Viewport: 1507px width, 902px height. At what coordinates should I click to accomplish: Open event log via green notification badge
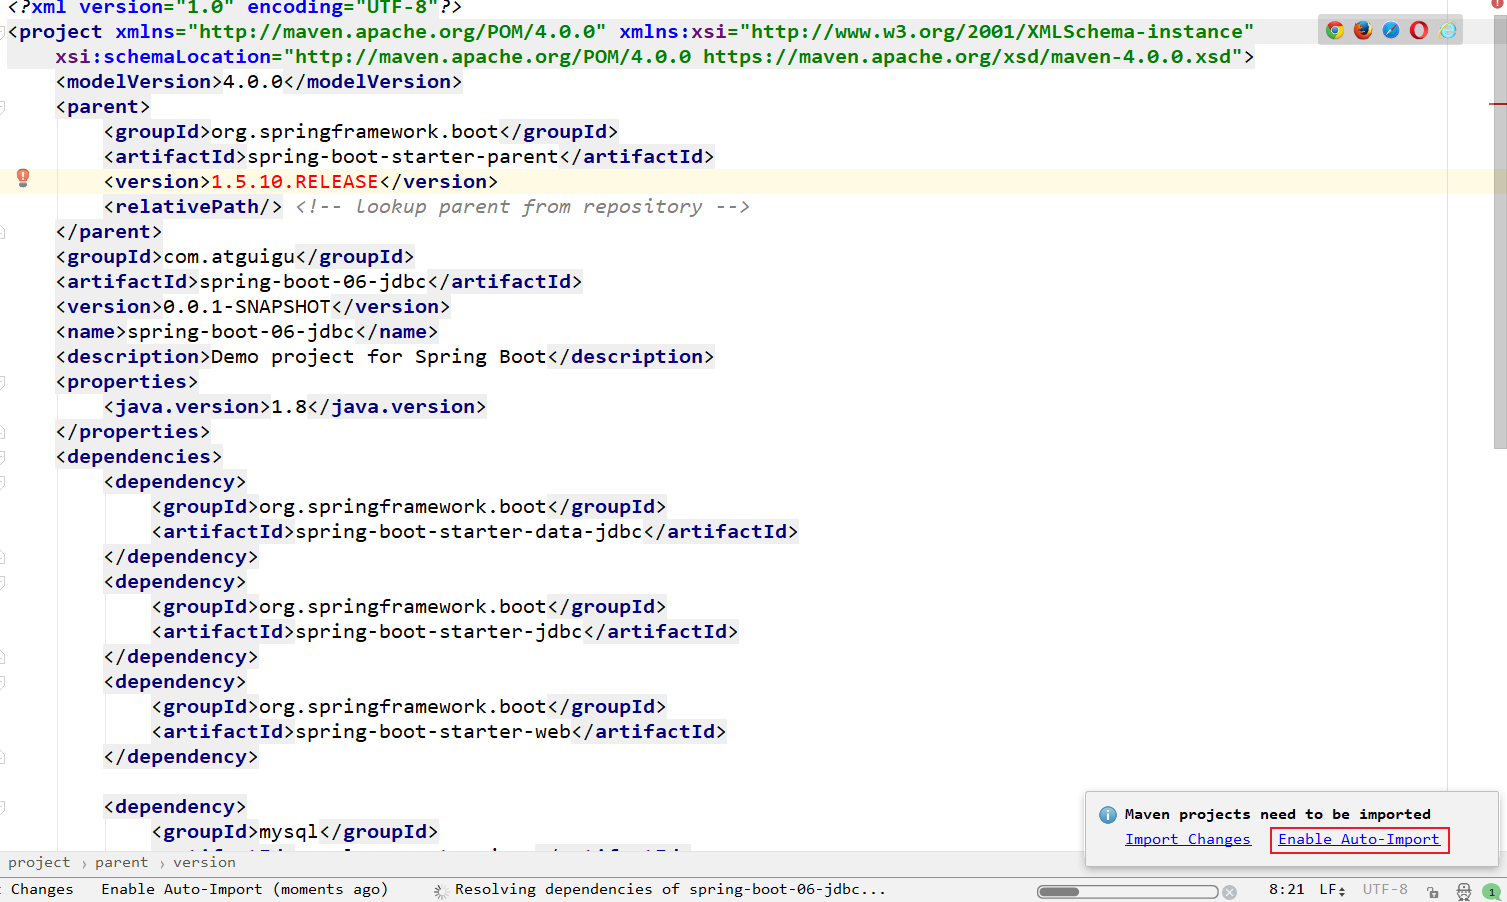[x=1491, y=891]
